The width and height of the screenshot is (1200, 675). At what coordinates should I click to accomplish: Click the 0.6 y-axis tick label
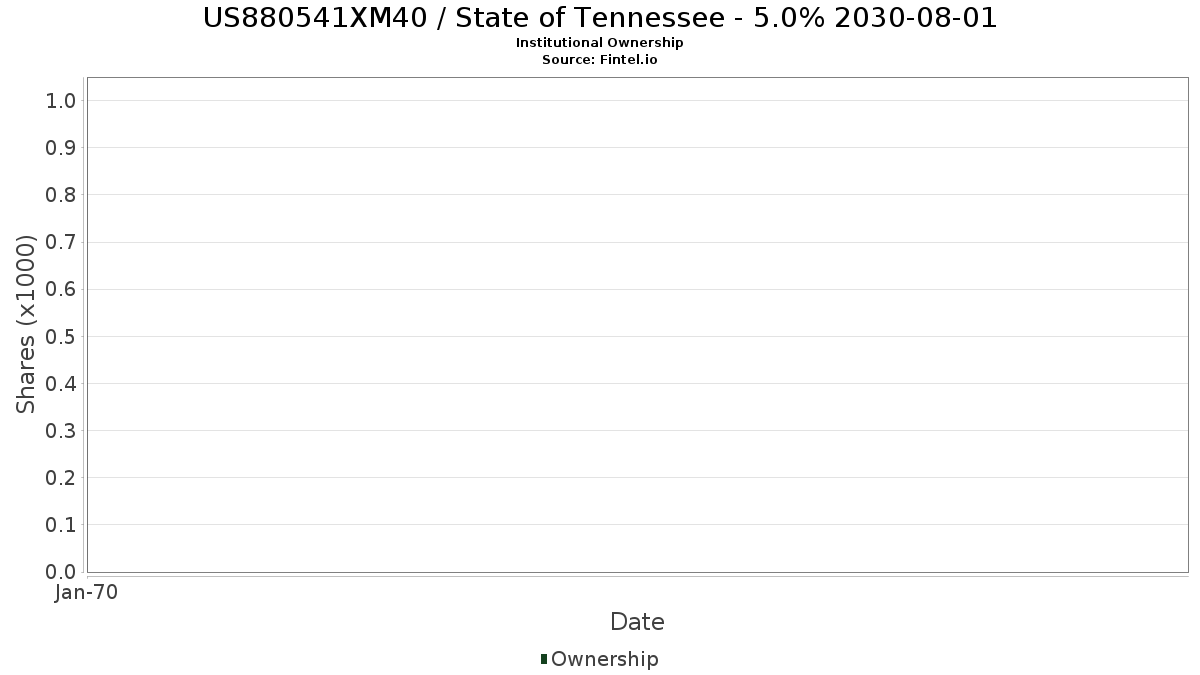[61, 289]
